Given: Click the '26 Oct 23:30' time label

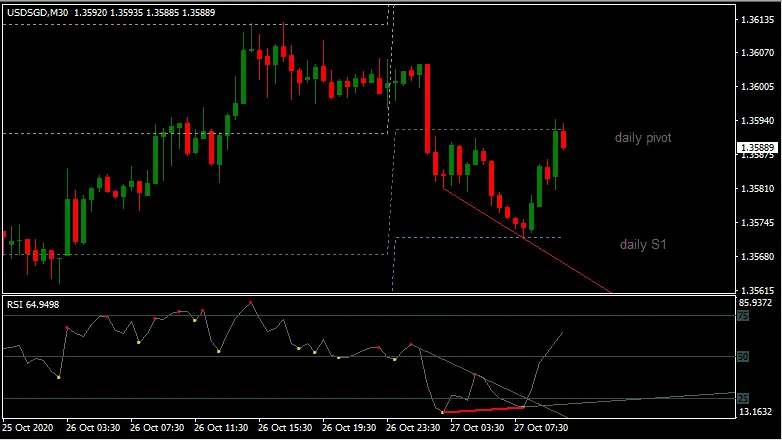Looking at the screenshot, I should (x=413, y=428).
